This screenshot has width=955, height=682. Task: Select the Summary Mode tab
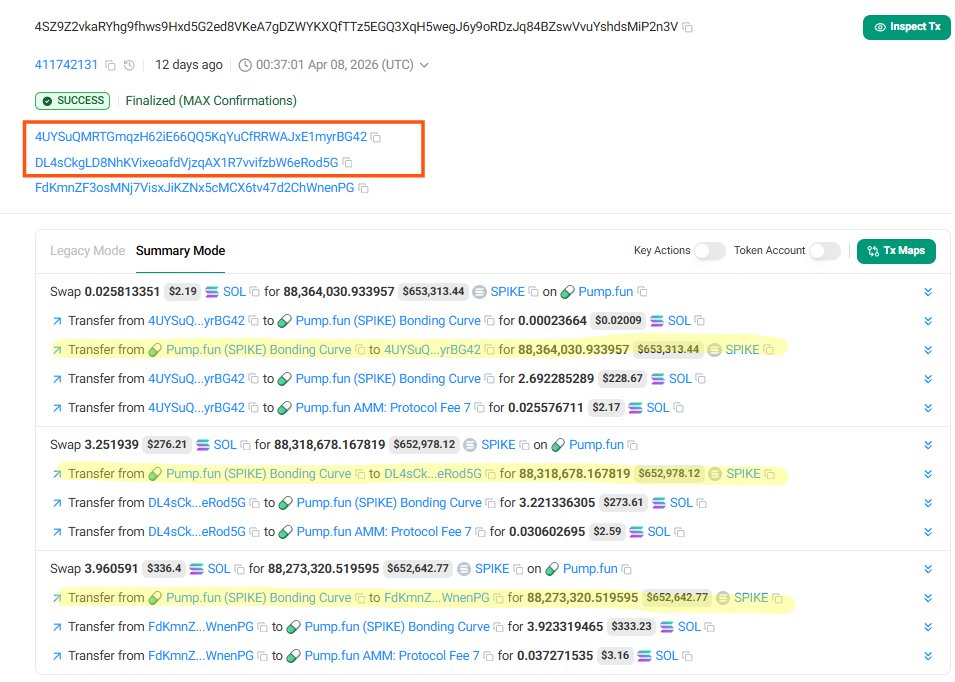[180, 251]
